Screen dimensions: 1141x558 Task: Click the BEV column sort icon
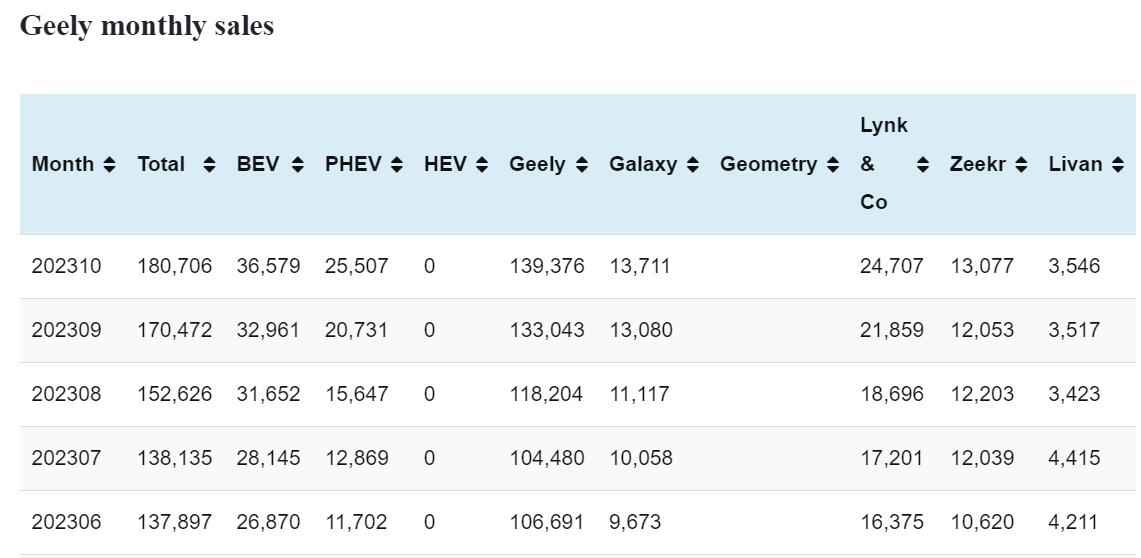pyautogui.click(x=297, y=164)
